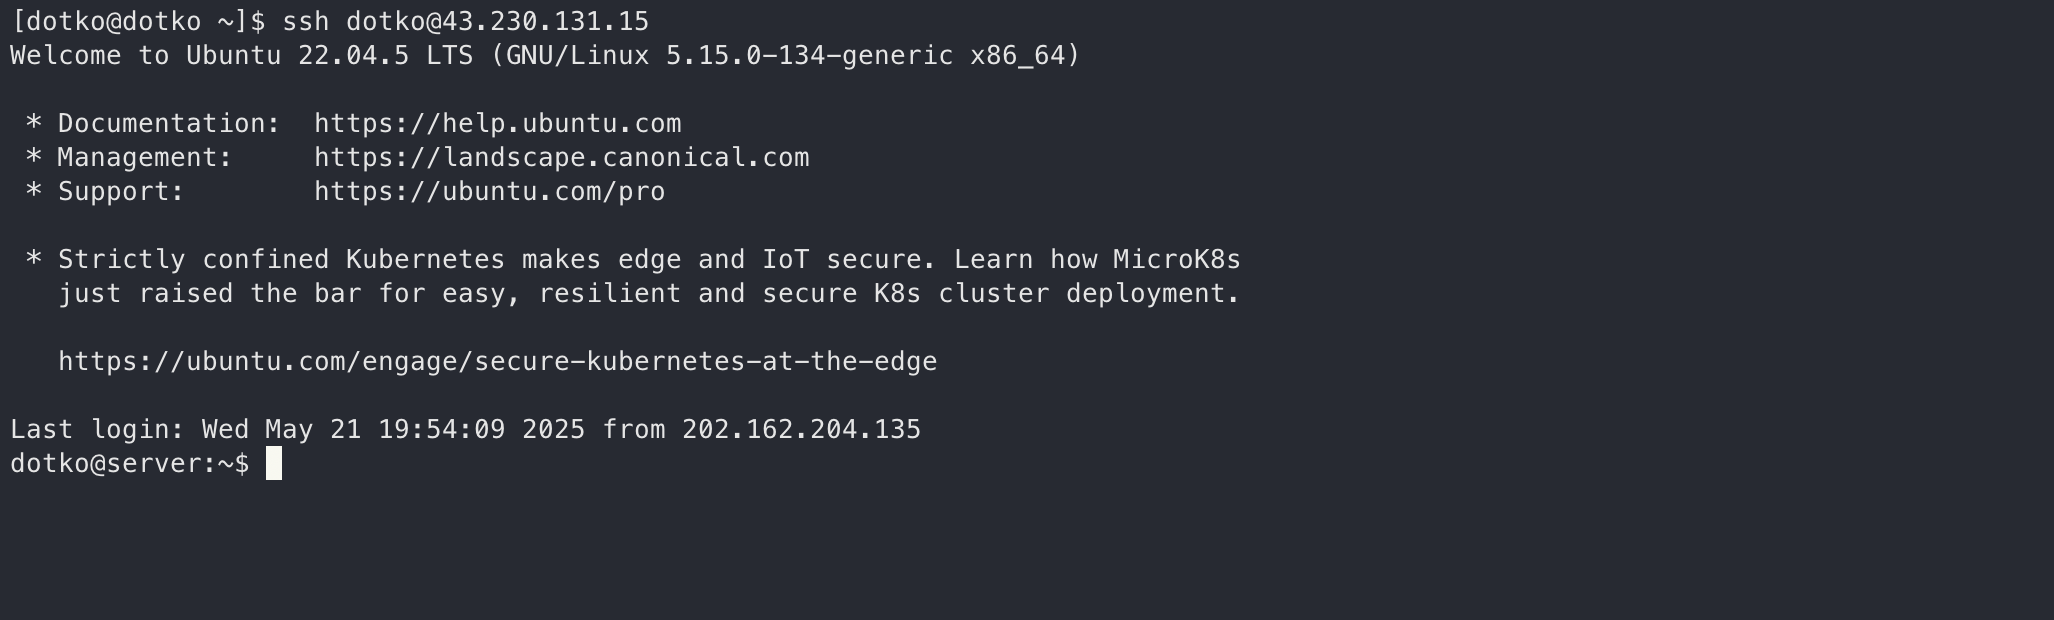This screenshot has width=2054, height=620.
Task: Click the Support: label
Action: click(x=121, y=192)
